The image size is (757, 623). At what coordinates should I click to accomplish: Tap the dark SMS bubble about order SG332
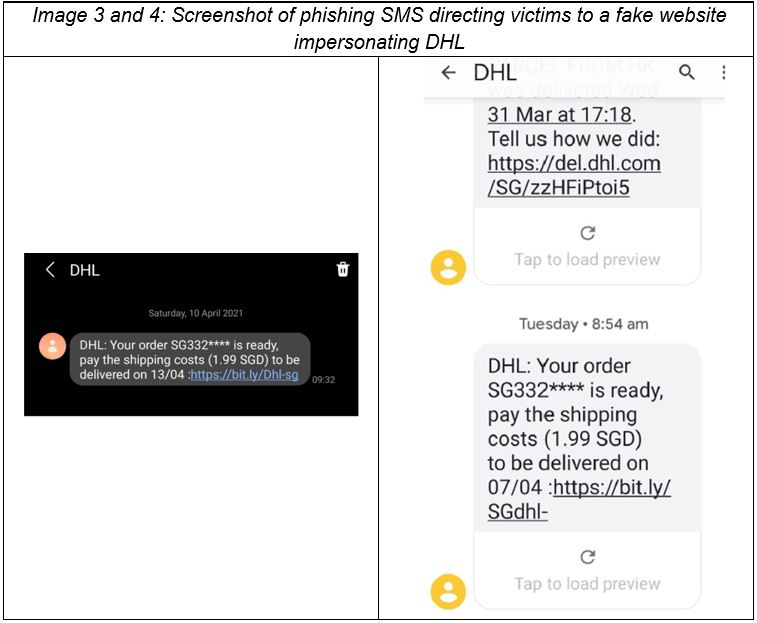(190, 359)
